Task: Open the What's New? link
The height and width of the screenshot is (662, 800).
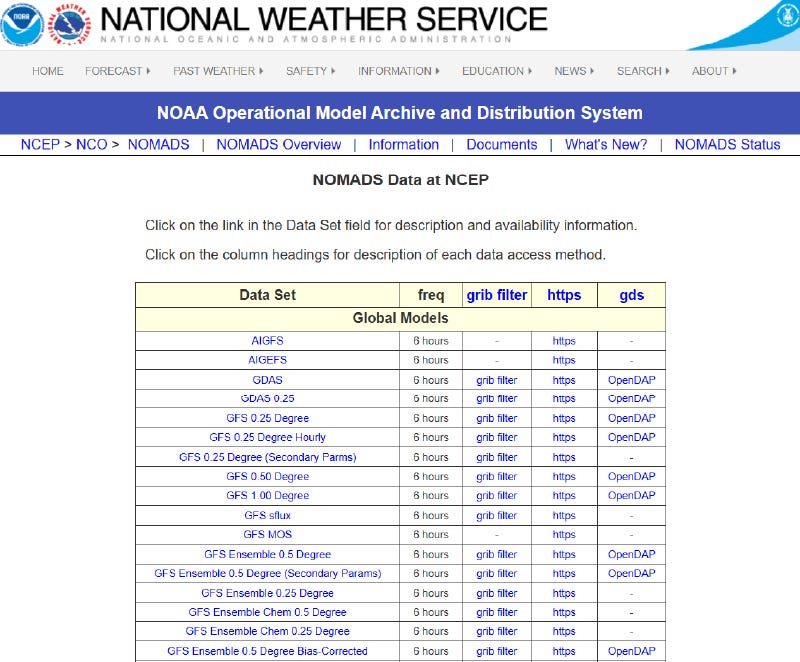Action: point(606,144)
